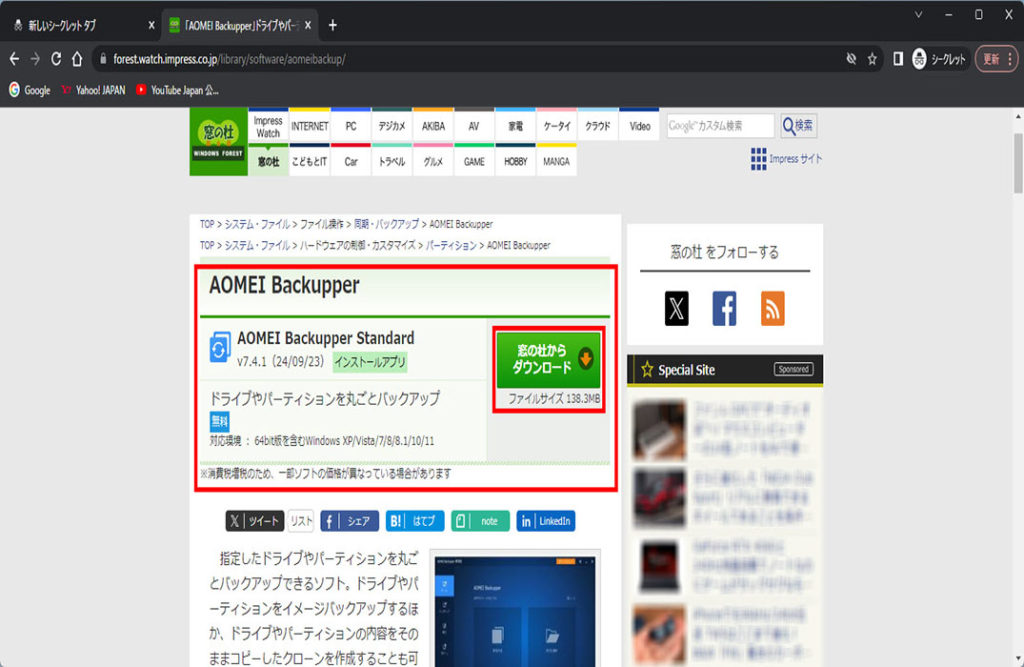Expand the tab search chevron dropdown
The image size is (1024, 667).
[x=919, y=14]
